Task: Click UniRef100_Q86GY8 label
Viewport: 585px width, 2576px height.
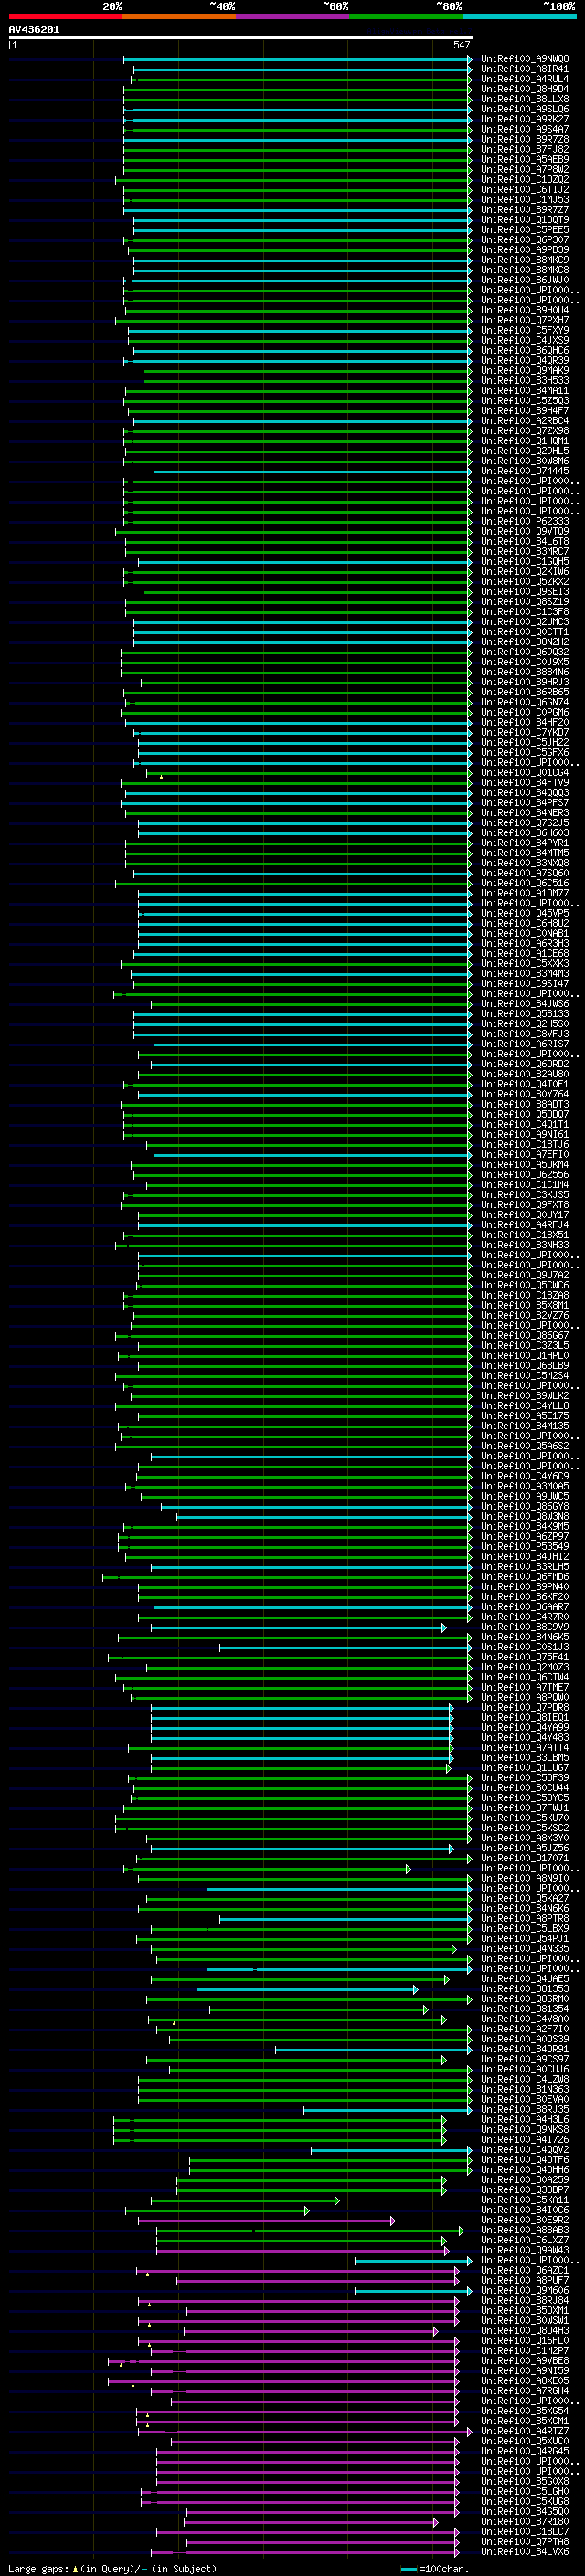Action: click(x=525, y=1506)
